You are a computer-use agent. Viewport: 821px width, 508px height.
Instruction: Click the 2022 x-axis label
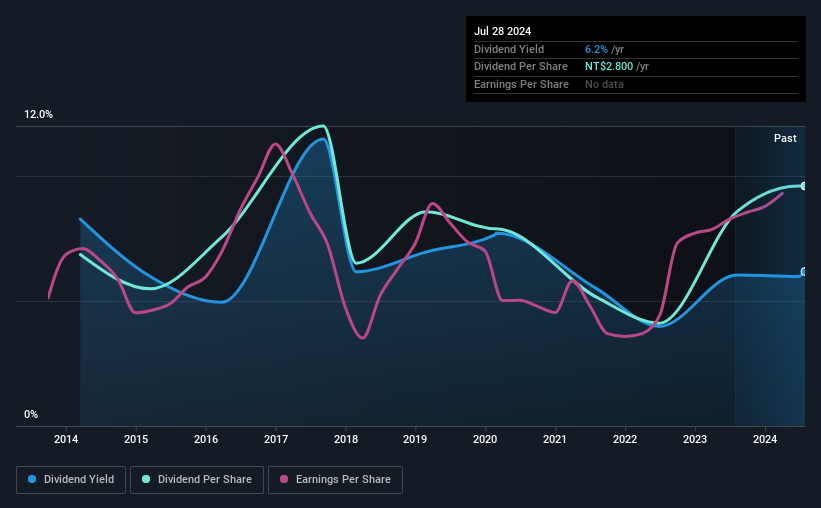[625, 439]
